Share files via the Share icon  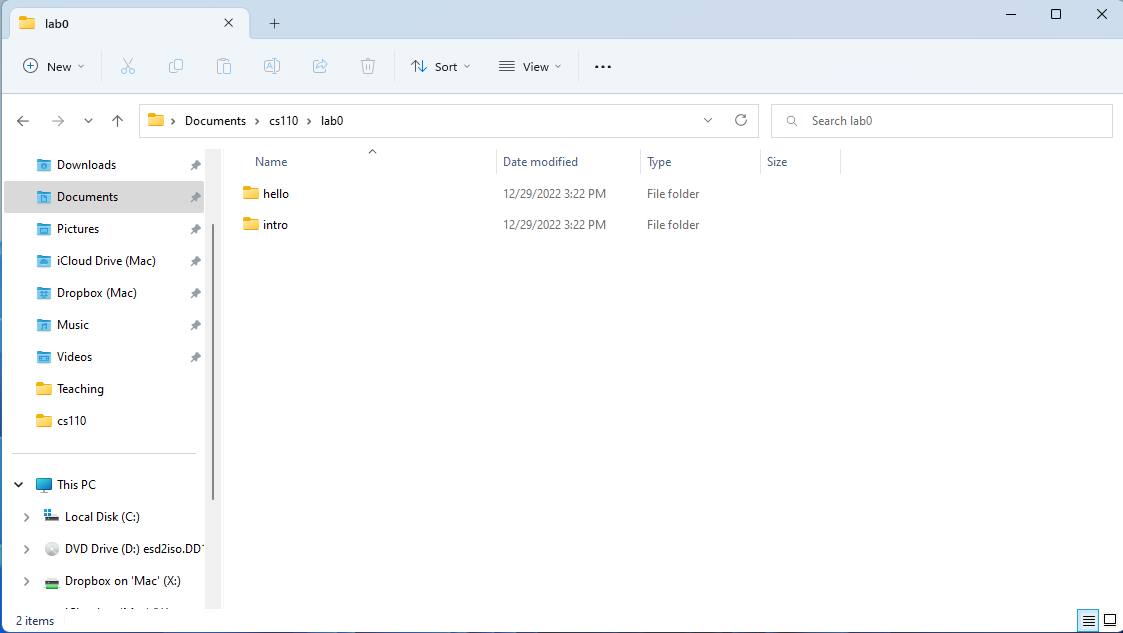click(319, 66)
